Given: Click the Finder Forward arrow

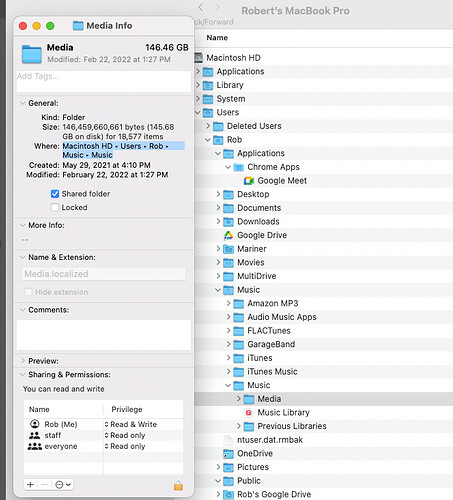Looking at the screenshot, I should pyautogui.click(x=217, y=7).
